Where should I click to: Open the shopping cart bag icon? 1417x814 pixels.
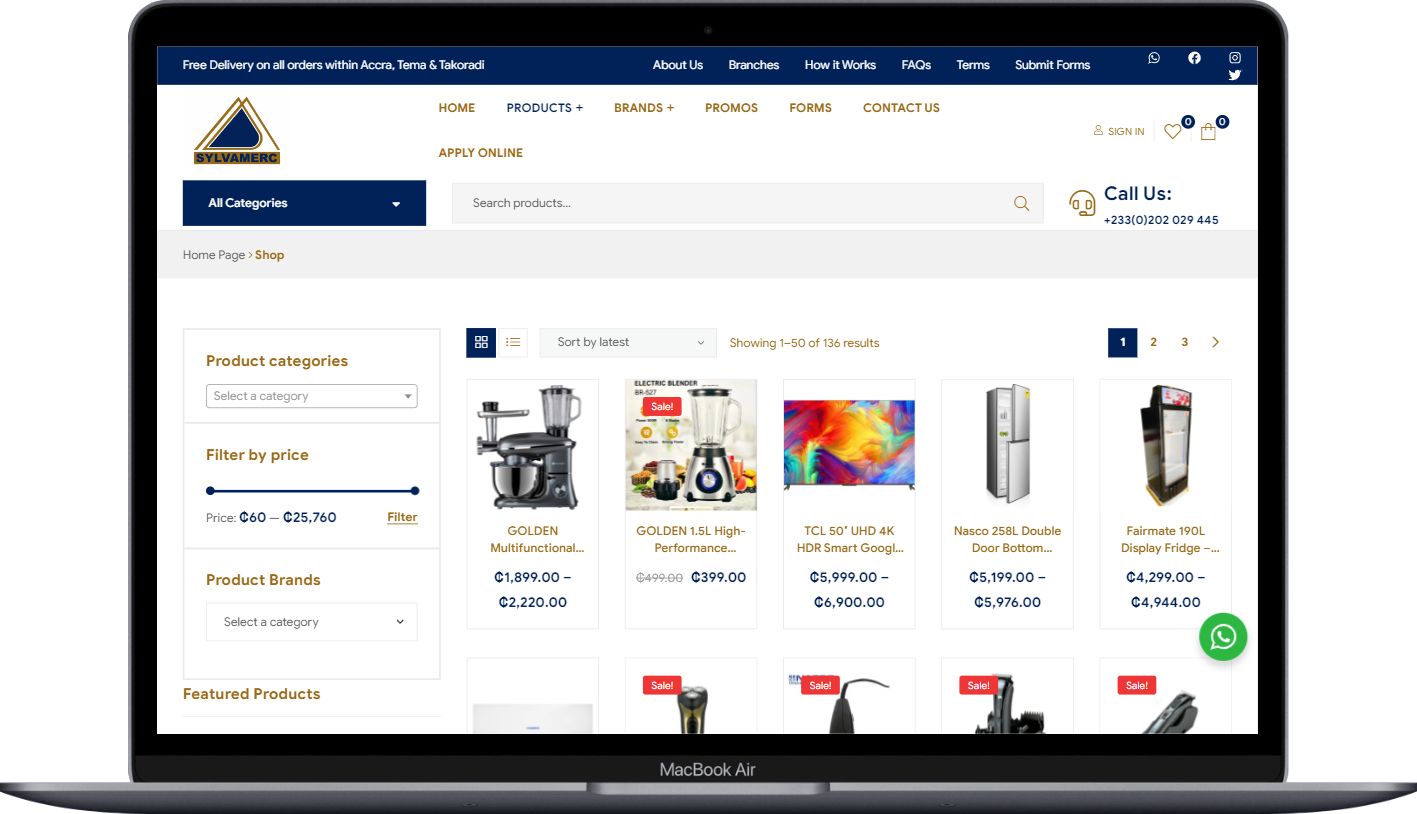pyautogui.click(x=1208, y=131)
